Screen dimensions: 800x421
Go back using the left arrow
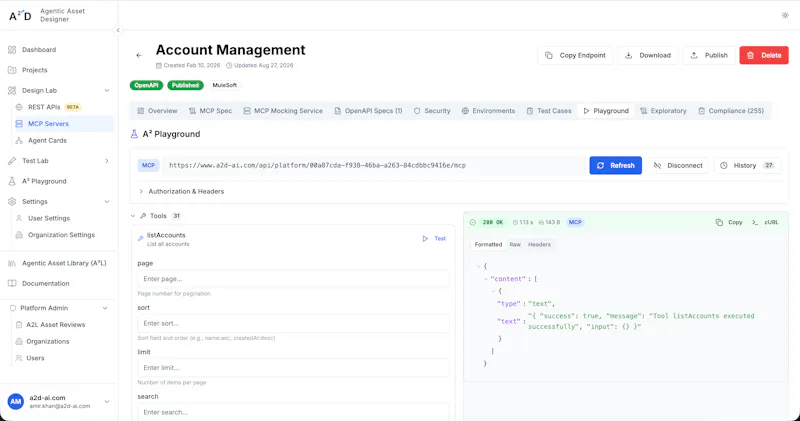139,55
